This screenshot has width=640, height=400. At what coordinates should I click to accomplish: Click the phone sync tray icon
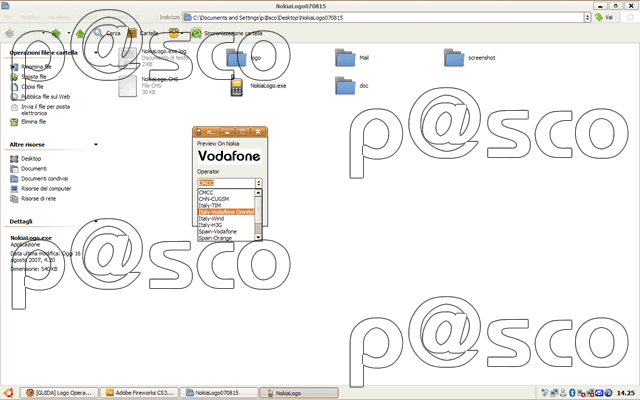544,393
